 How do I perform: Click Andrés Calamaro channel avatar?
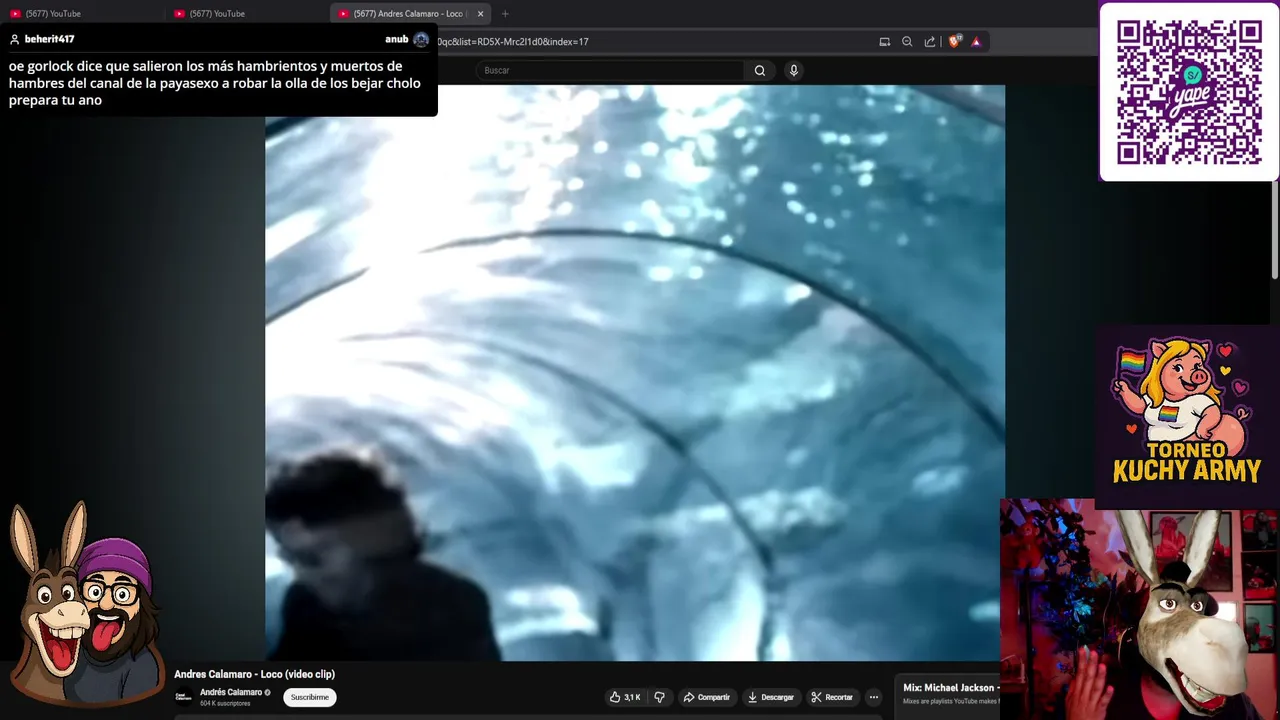pos(183,697)
